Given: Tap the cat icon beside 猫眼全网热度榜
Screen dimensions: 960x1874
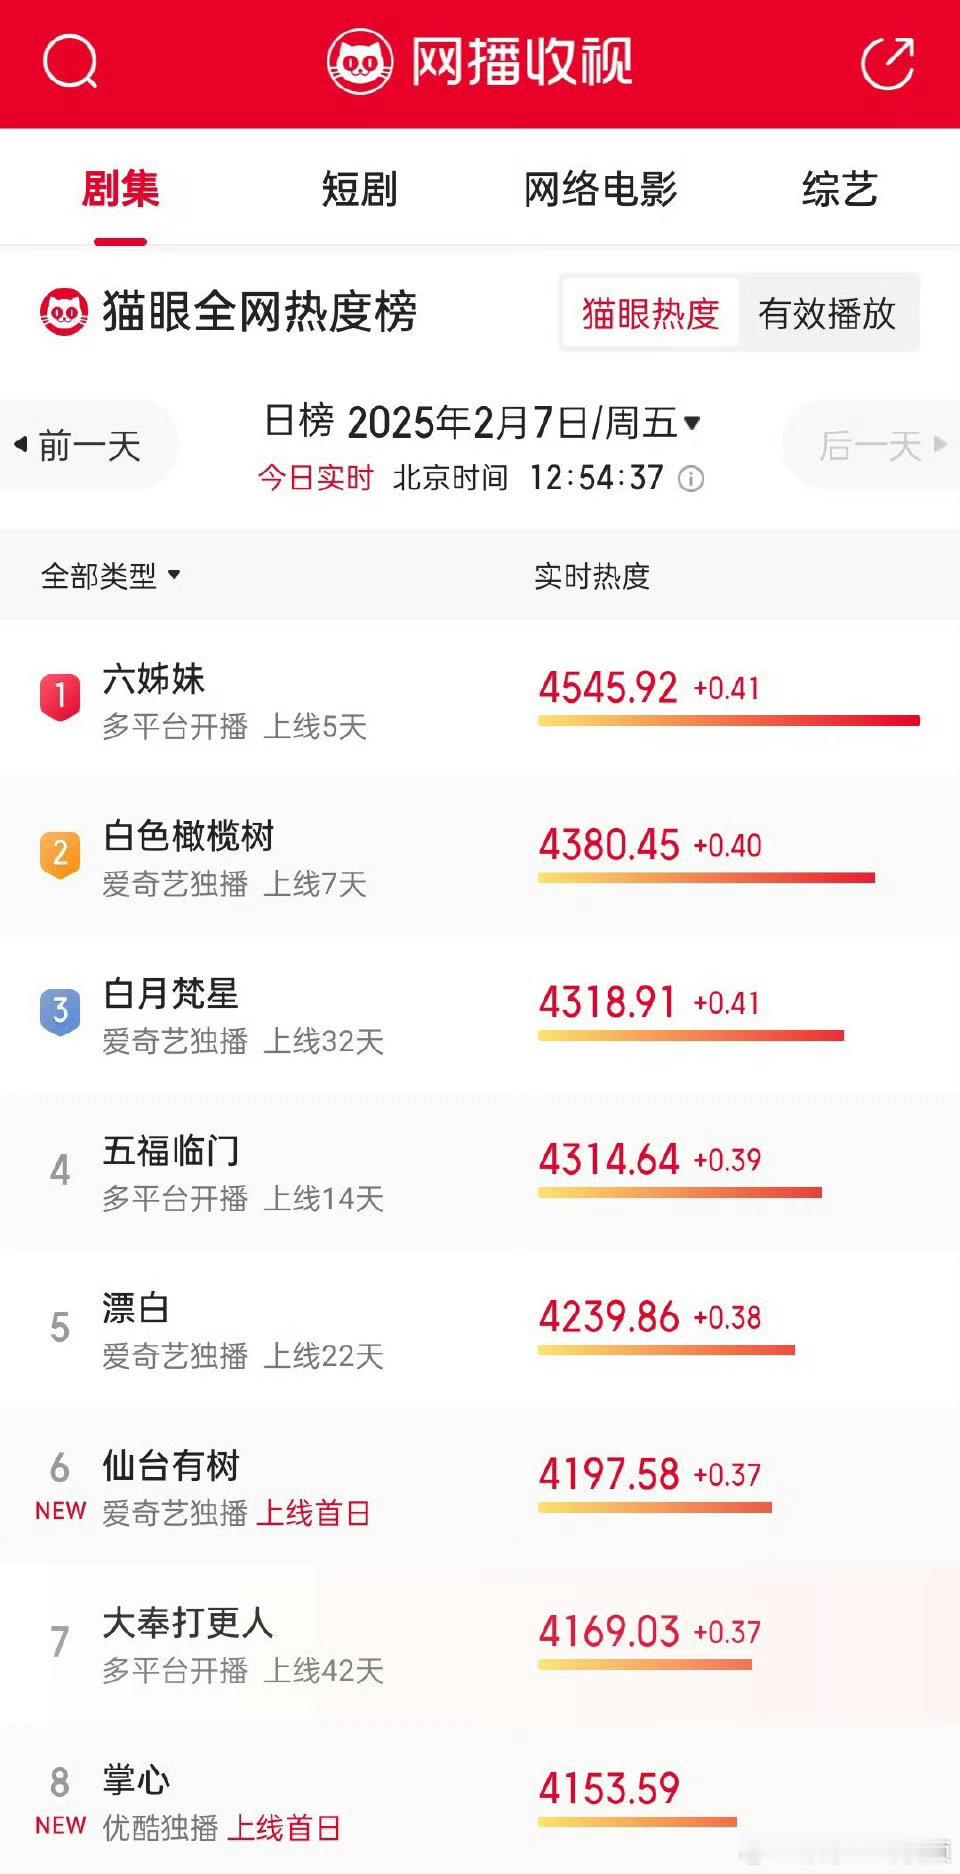Looking at the screenshot, I should point(64,312).
